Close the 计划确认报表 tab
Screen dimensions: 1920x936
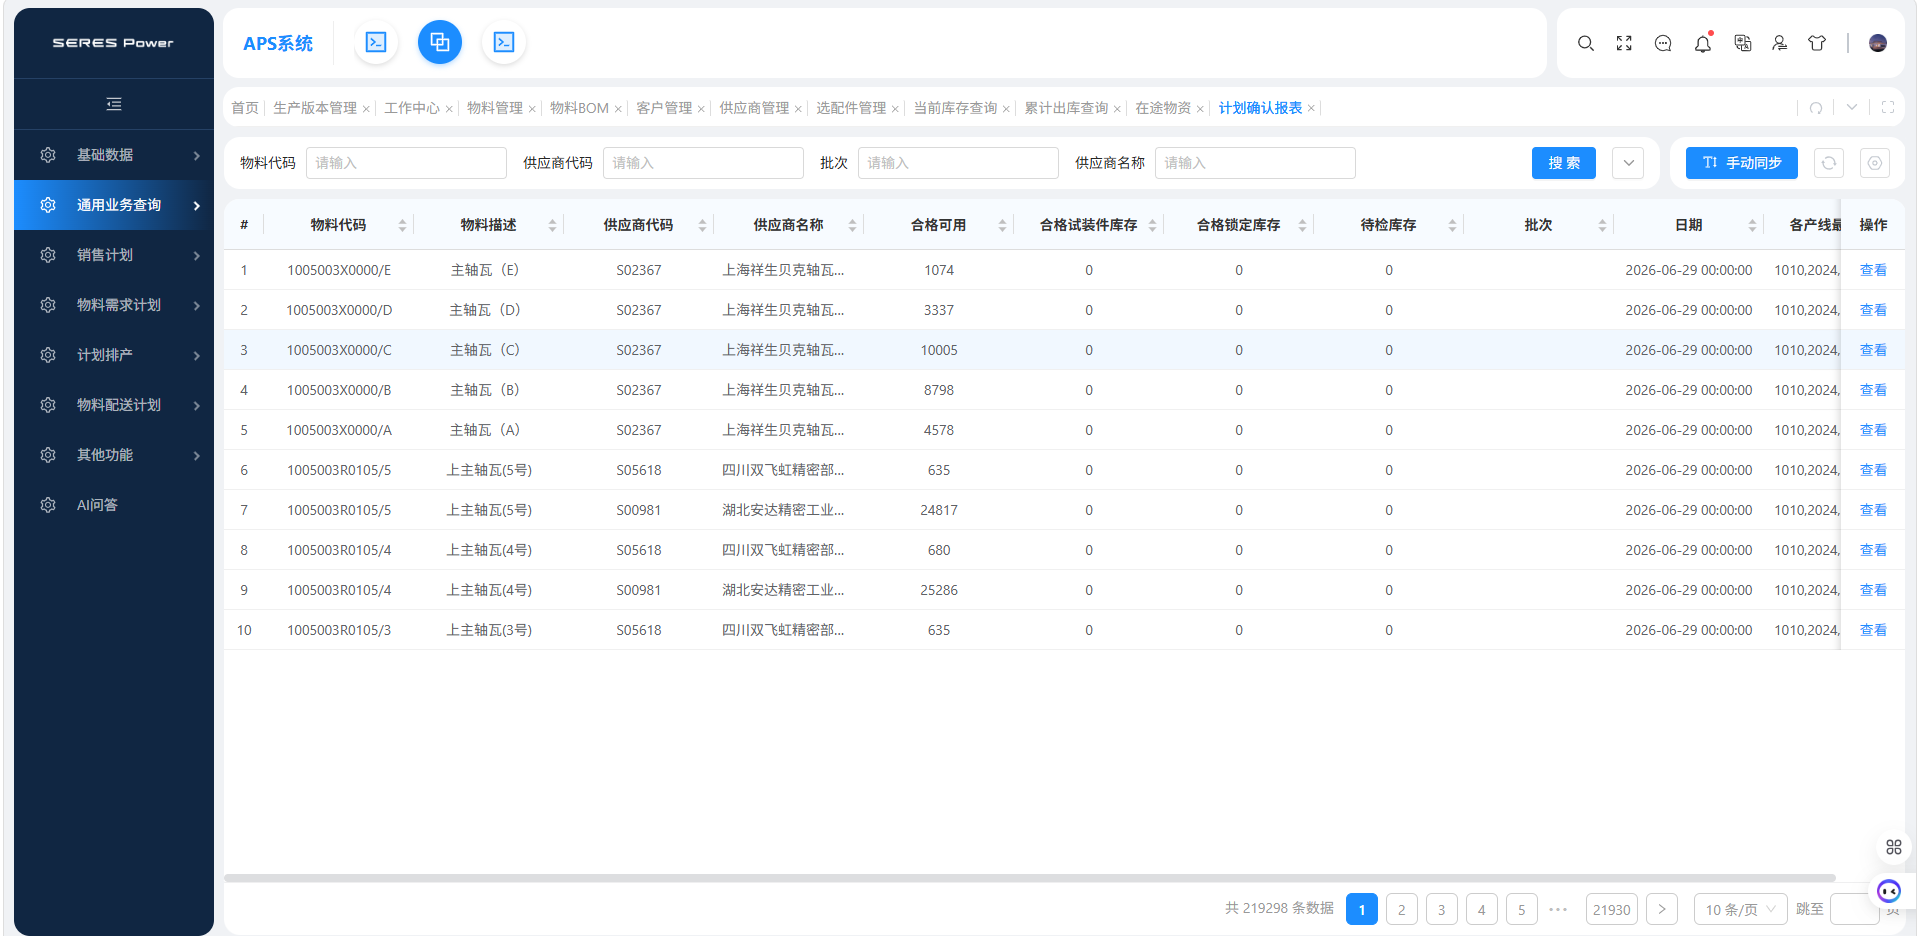click(x=1311, y=108)
